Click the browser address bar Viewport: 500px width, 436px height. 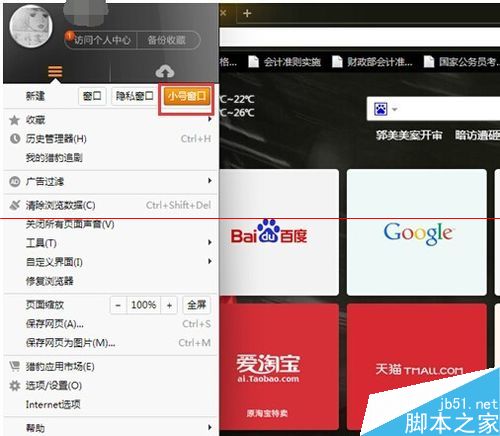pos(360,37)
